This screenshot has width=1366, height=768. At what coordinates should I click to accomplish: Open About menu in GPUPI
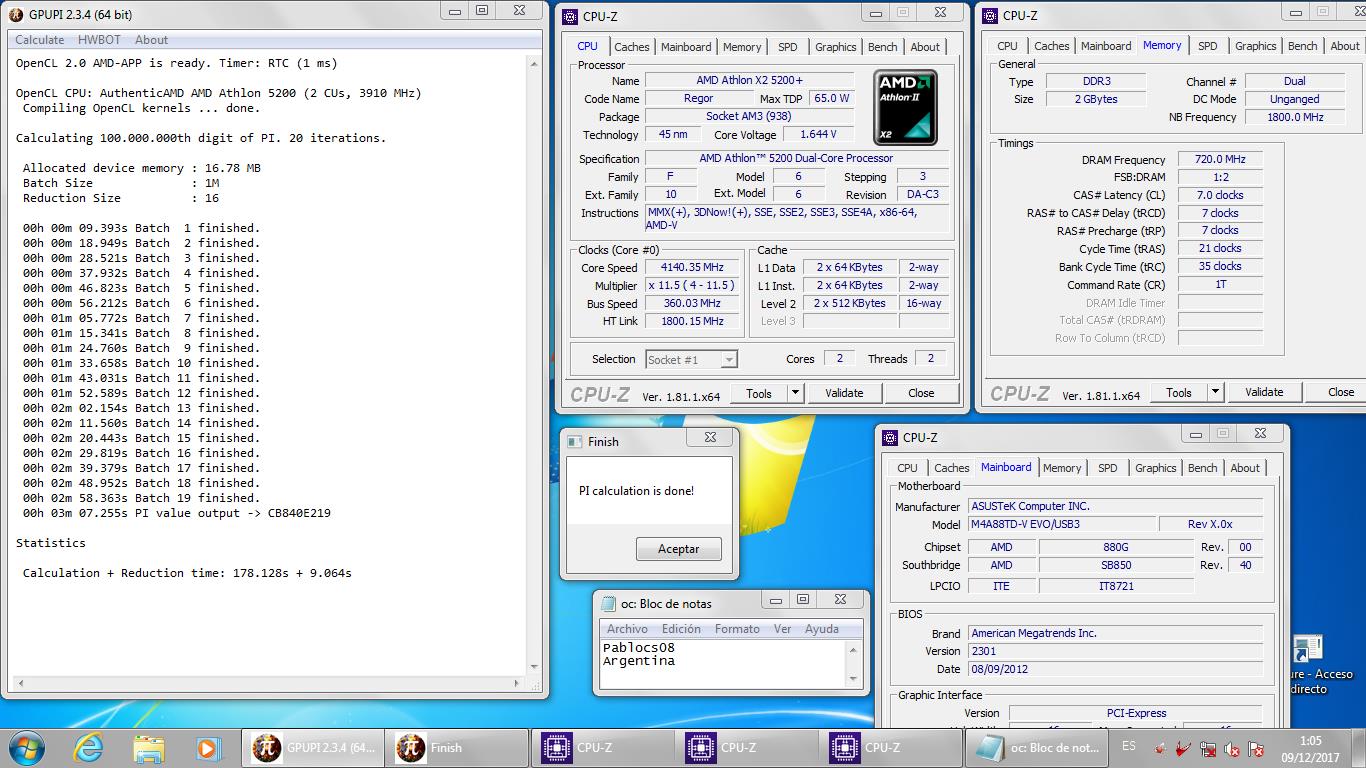coord(152,40)
